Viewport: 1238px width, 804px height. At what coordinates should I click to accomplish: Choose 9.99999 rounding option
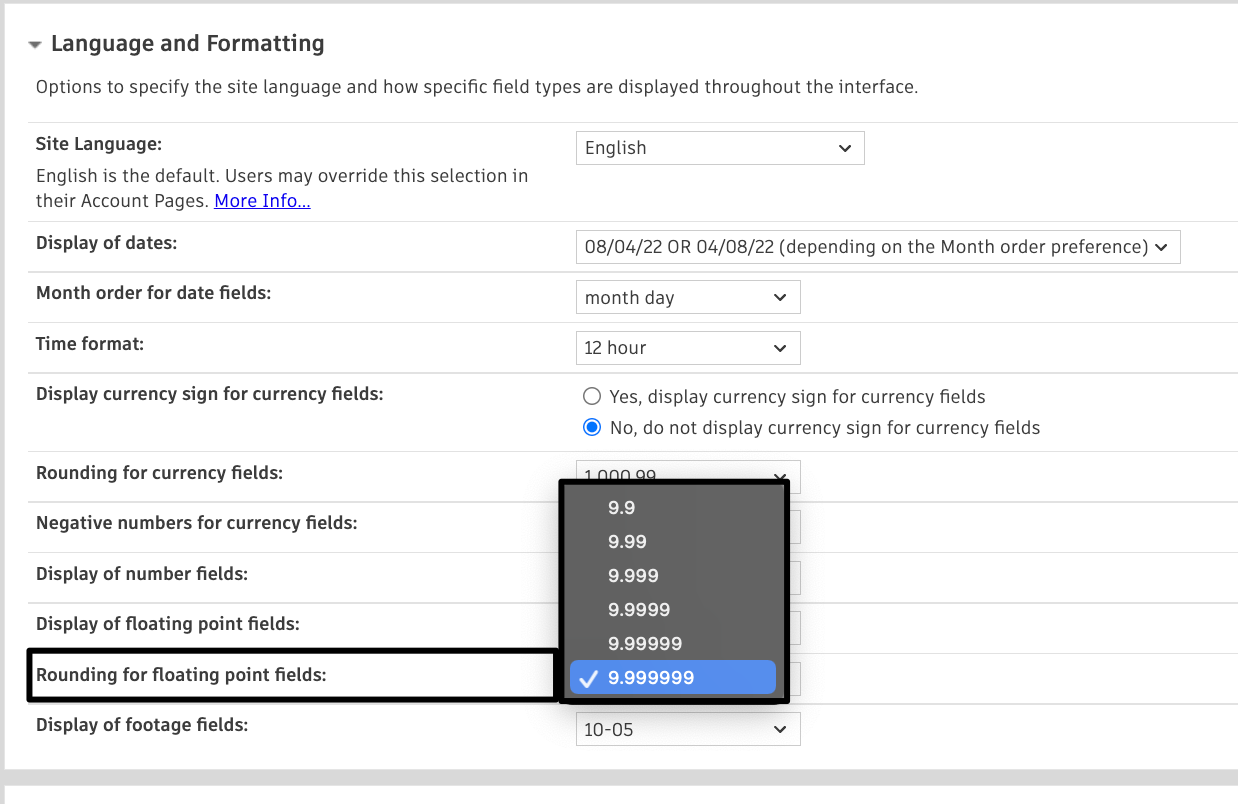click(x=645, y=644)
